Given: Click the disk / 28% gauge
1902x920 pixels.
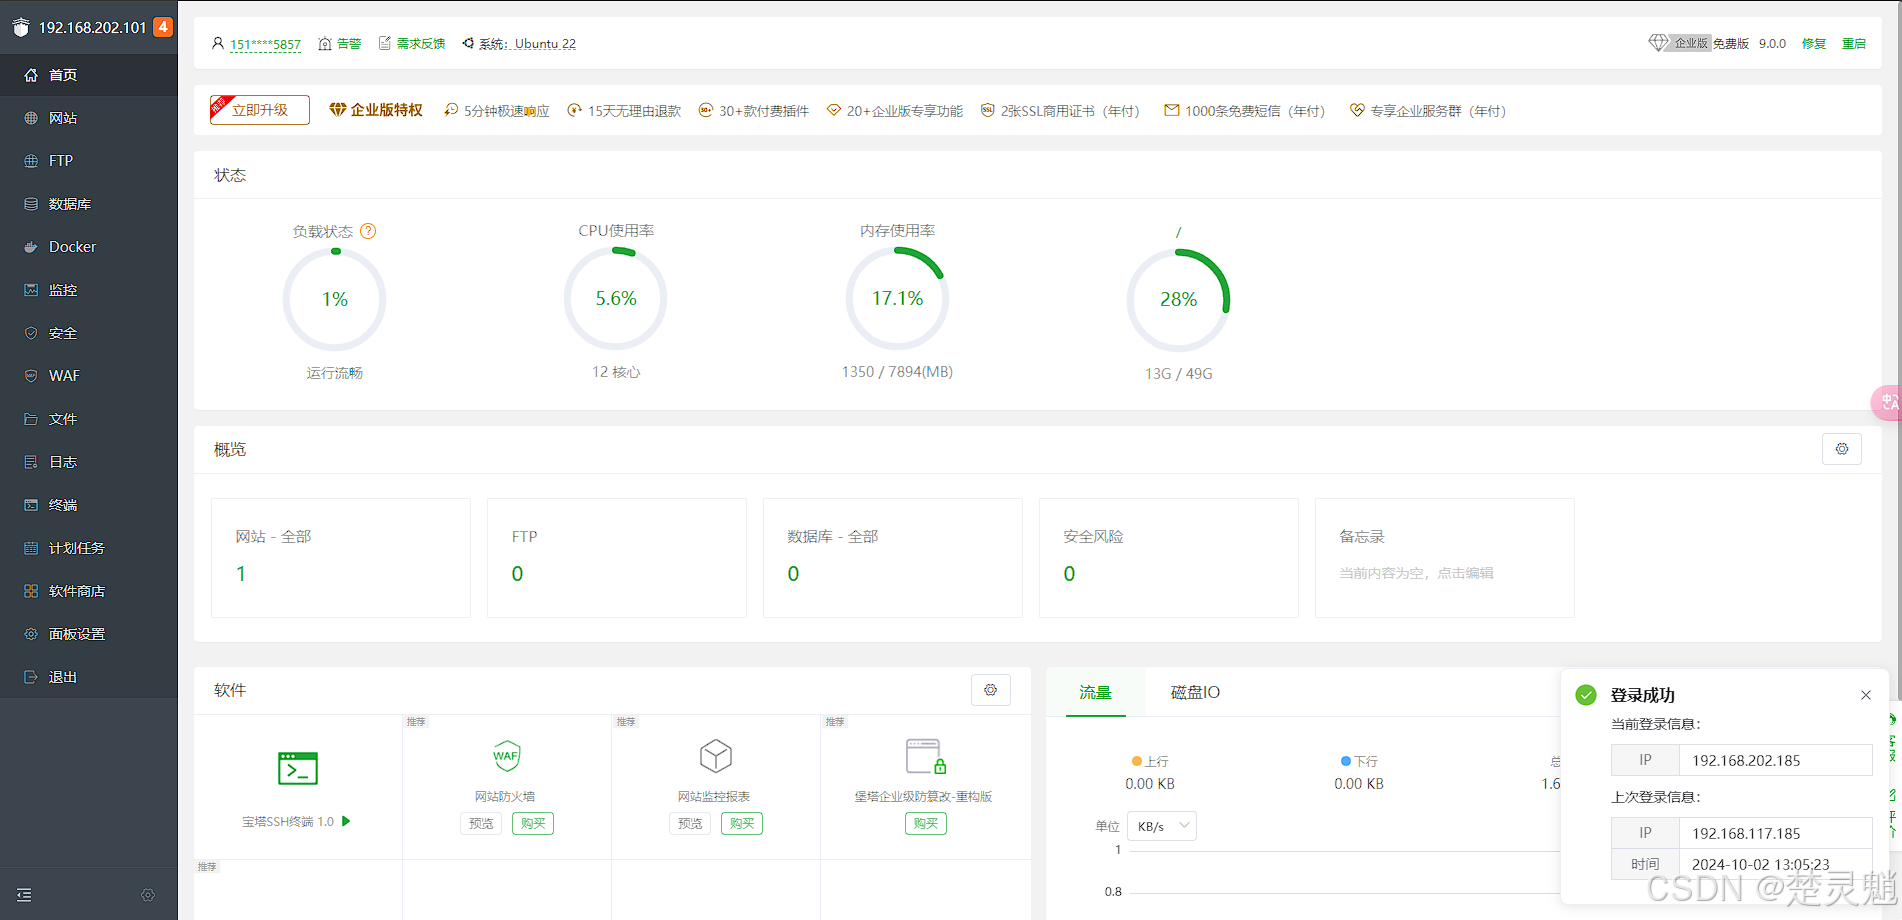Looking at the screenshot, I should (1178, 300).
